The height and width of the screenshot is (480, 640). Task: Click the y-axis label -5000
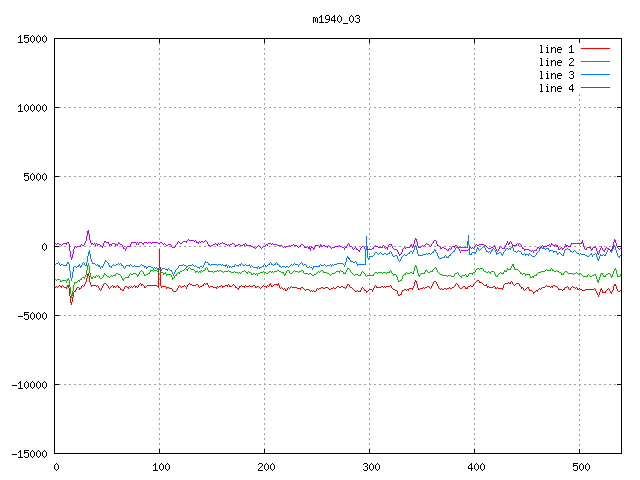click(x=32, y=316)
